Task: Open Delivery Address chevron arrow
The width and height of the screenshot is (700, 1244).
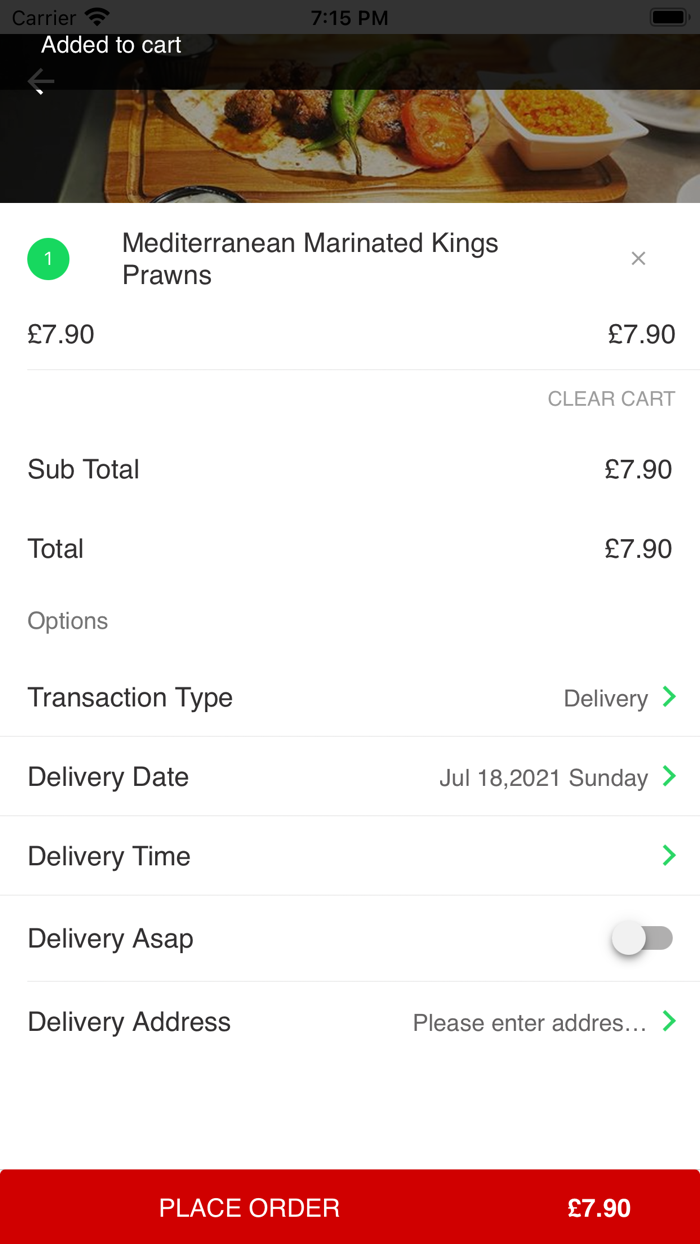Action: (x=669, y=1022)
